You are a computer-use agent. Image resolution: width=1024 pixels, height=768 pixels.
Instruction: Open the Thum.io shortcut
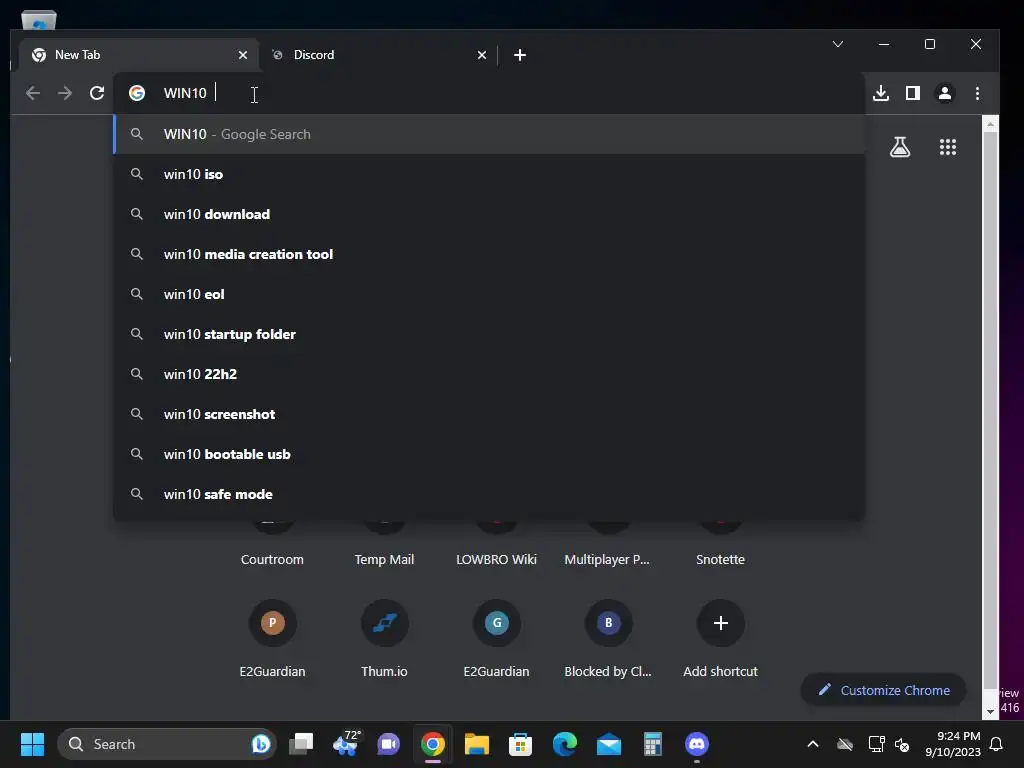pyautogui.click(x=384, y=638)
